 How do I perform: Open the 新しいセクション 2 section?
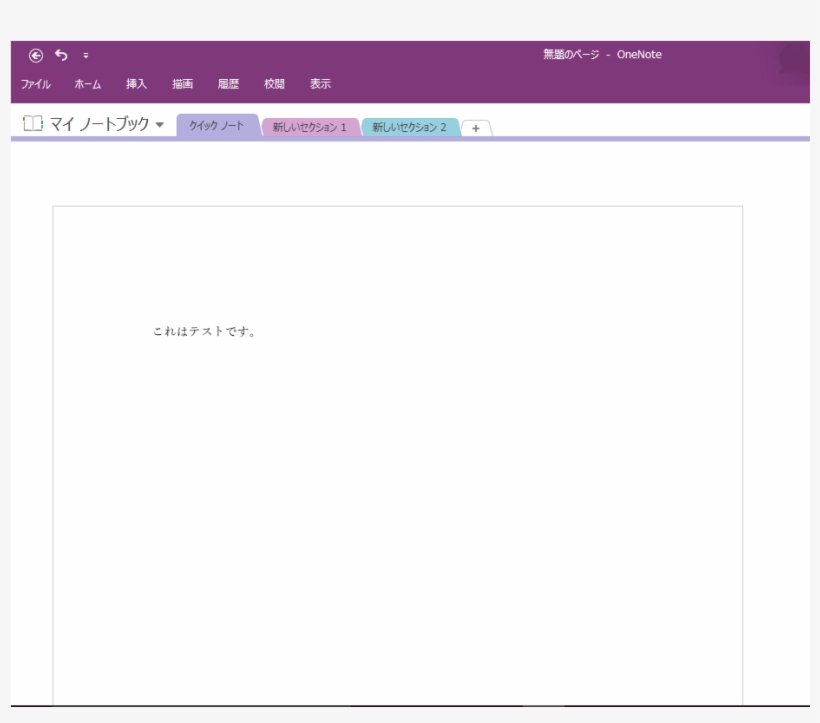click(x=412, y=127)
